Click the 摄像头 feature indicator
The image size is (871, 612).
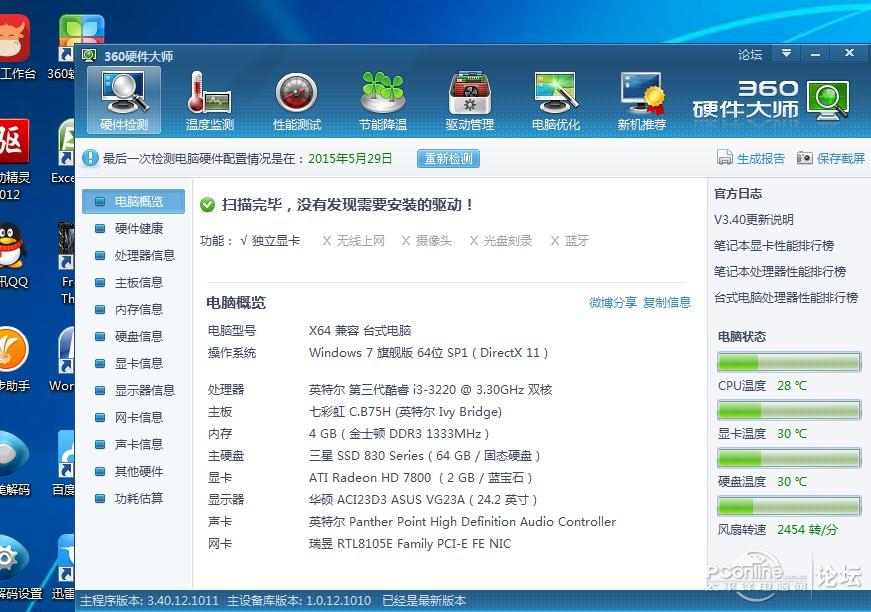427,240
